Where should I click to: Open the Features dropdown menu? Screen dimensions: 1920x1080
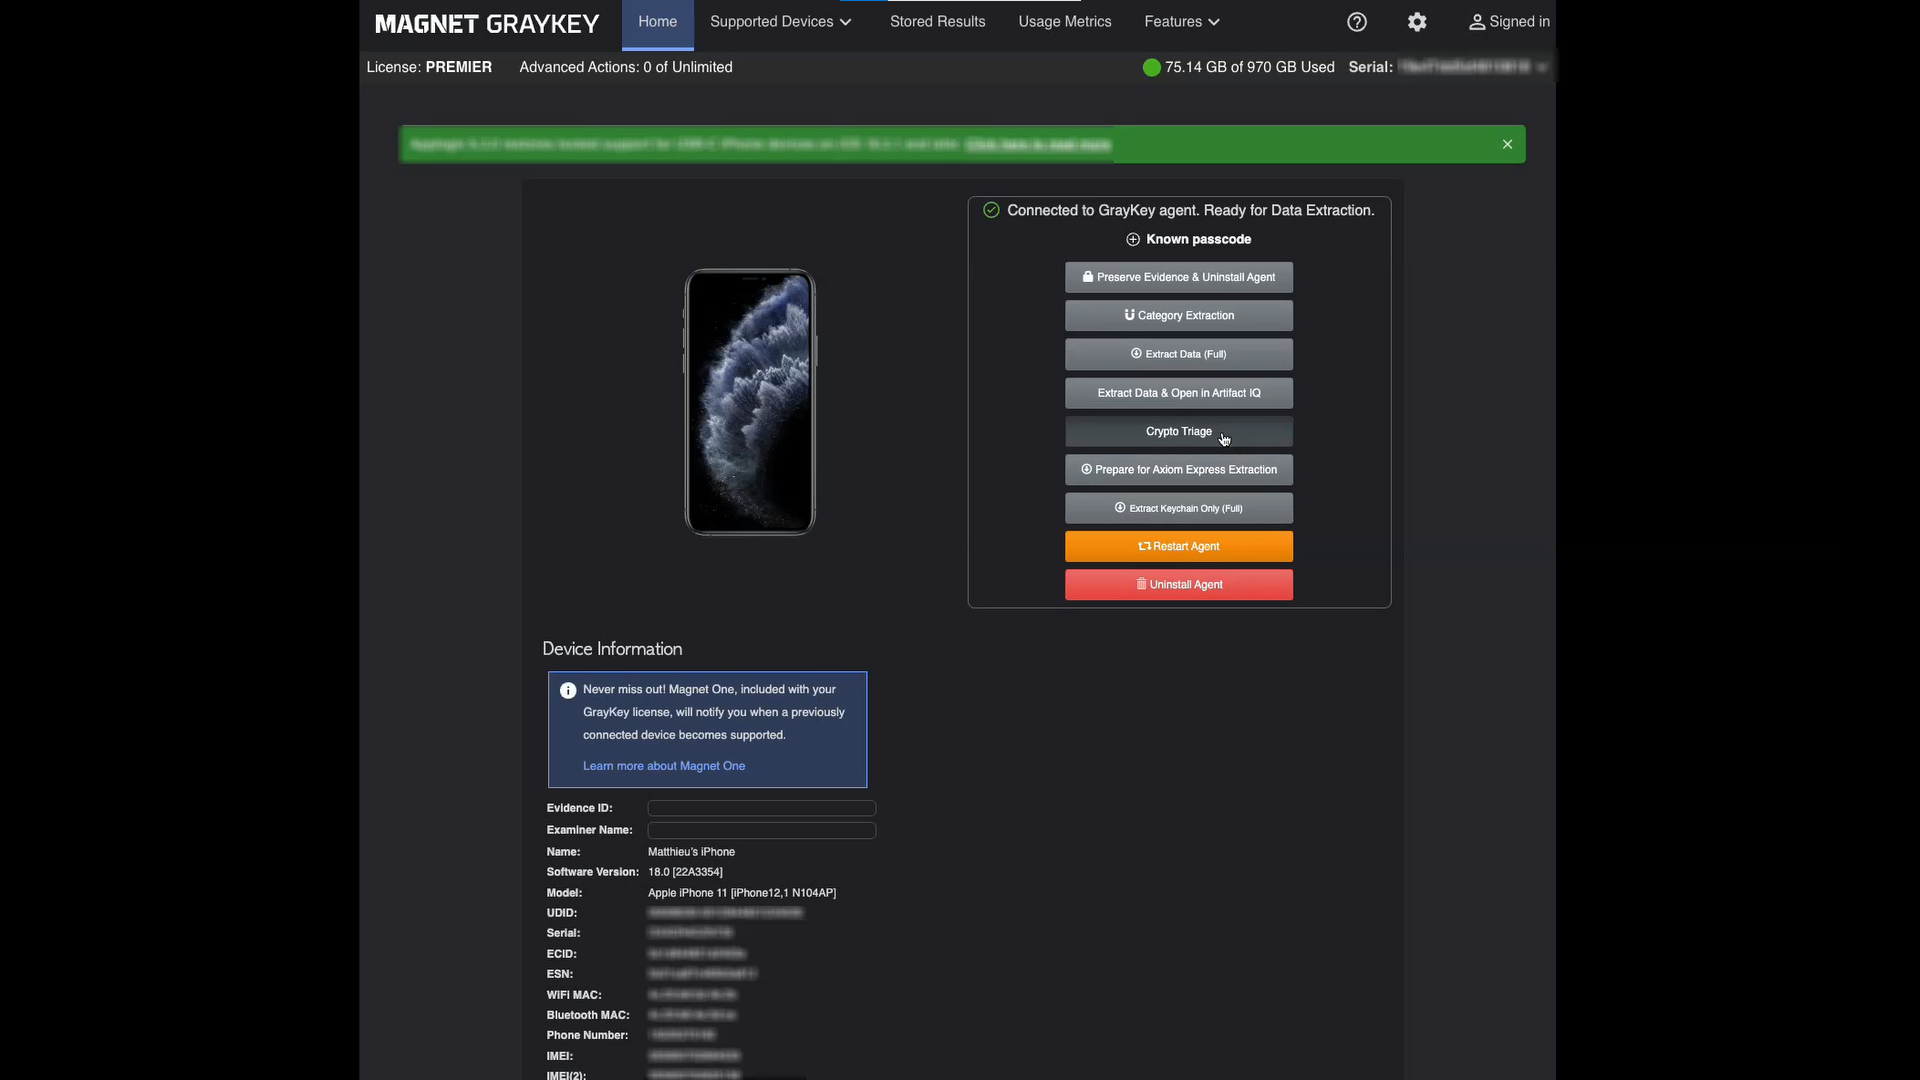(1182, 22)
